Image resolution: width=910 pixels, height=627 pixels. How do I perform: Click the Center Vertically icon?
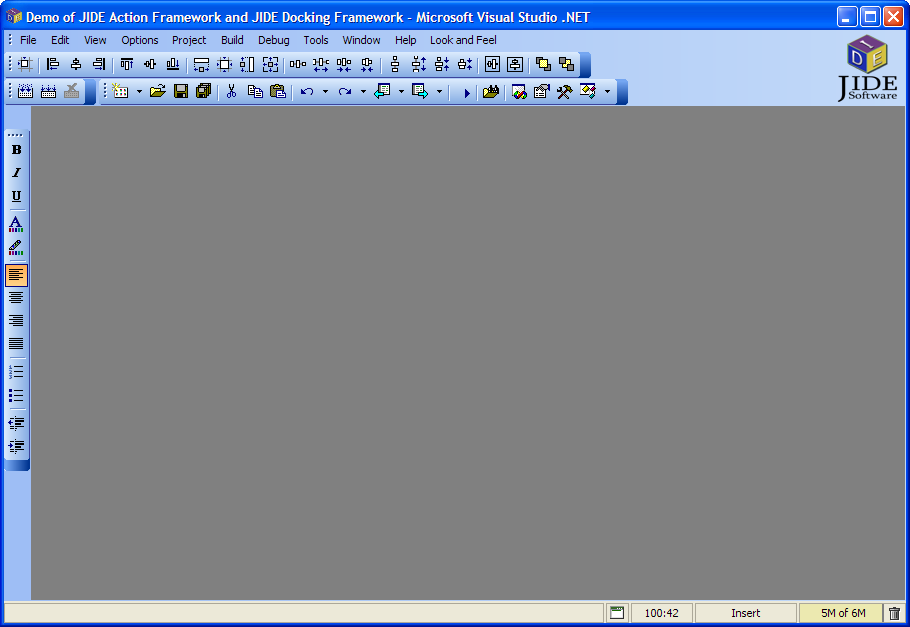pyautogui.click(x=515, y=64)
